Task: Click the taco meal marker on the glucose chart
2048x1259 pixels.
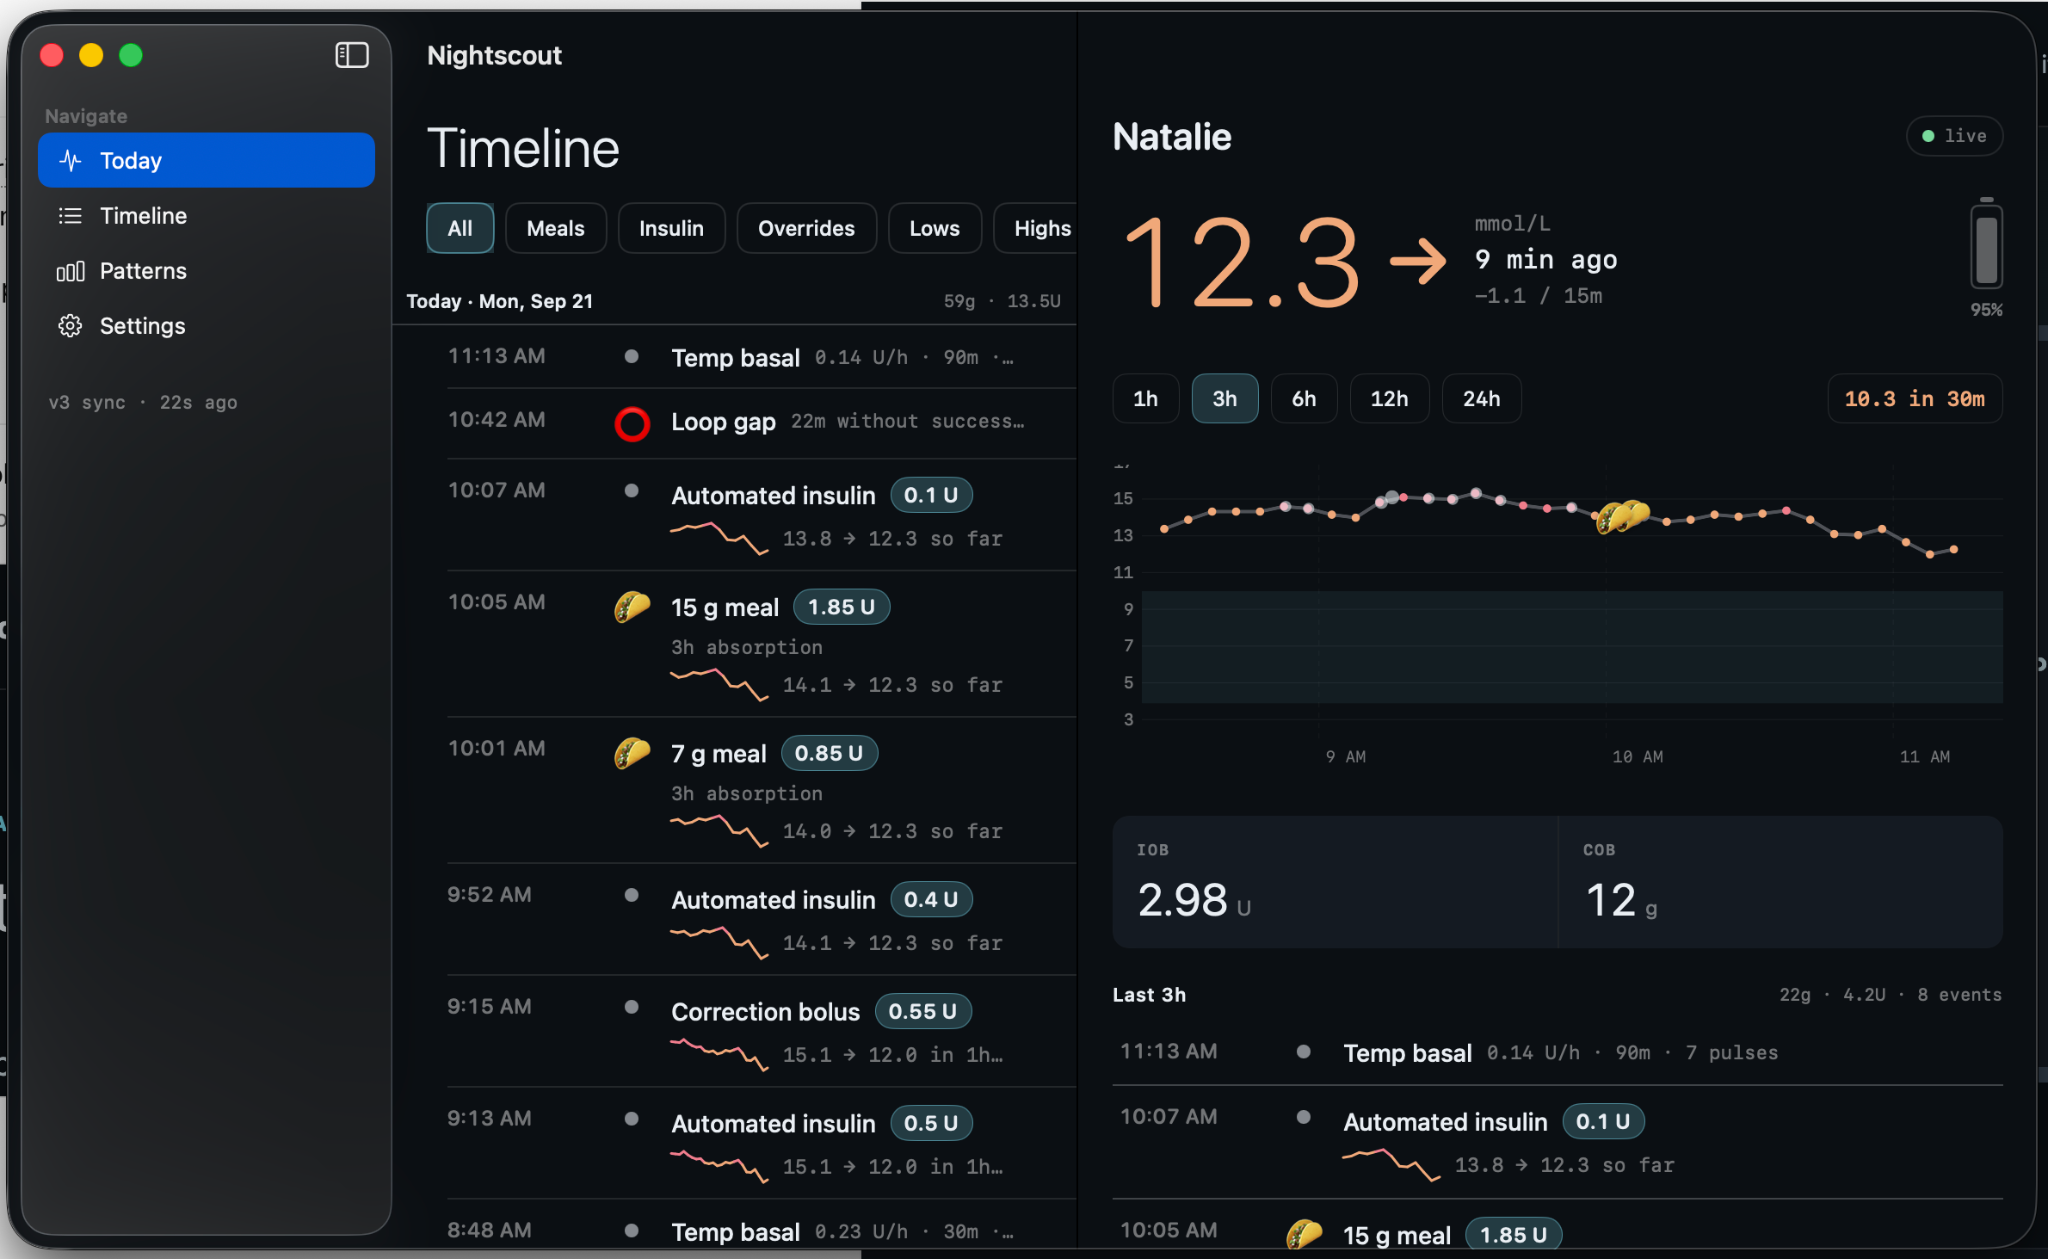Action: click(1622, 516)
